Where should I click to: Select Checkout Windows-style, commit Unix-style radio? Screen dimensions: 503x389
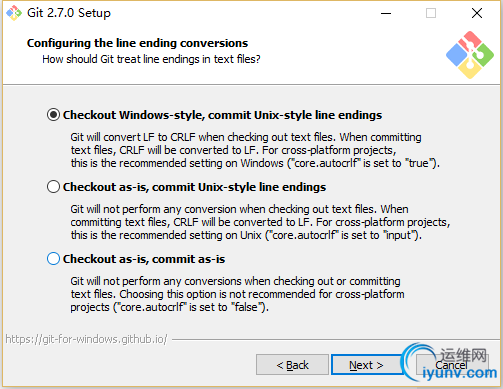(53, 115)
